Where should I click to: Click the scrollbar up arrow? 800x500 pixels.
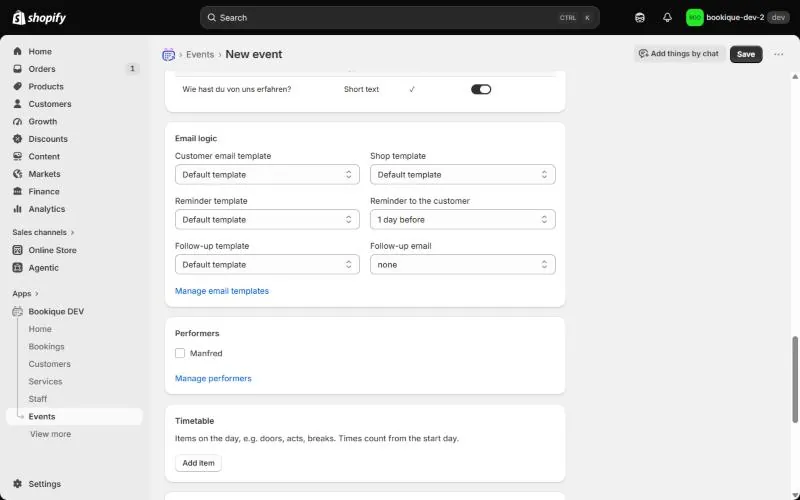[x=795, y=77]
